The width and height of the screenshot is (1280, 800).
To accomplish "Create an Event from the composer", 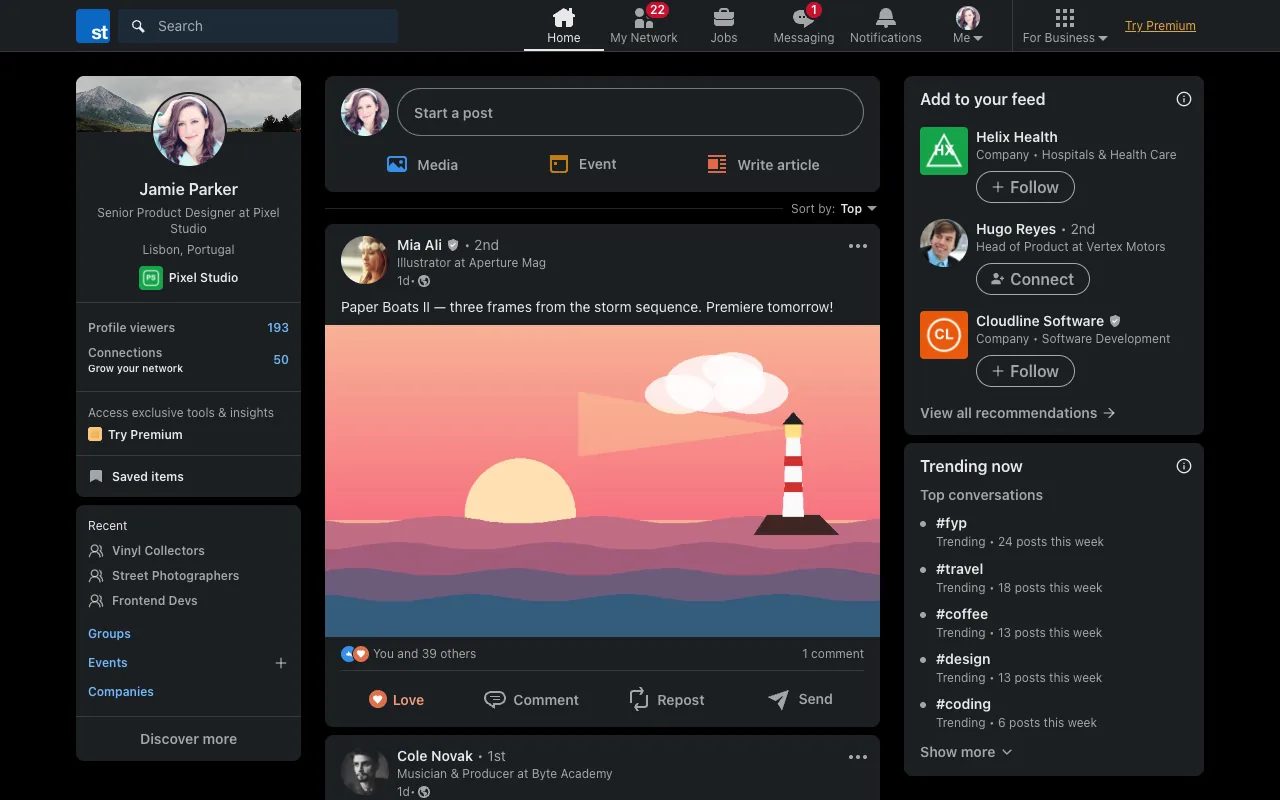I will point(583,164).
